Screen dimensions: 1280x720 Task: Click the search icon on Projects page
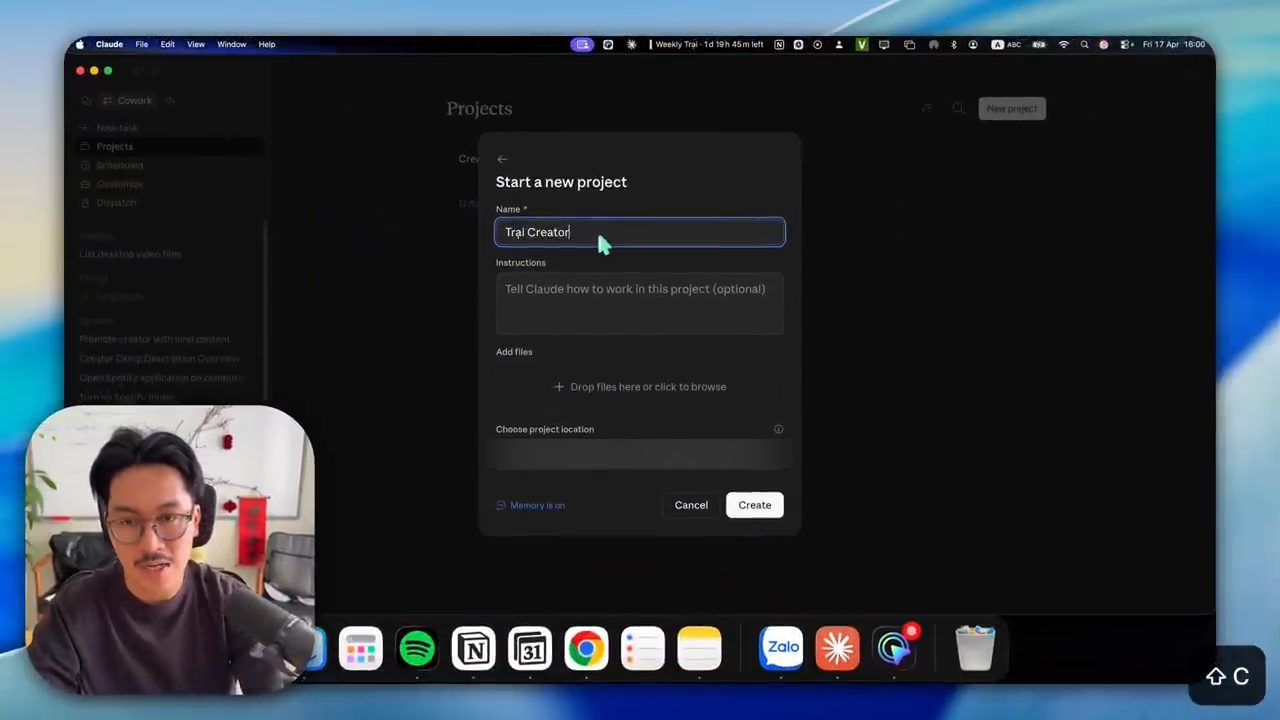[958, 108]
